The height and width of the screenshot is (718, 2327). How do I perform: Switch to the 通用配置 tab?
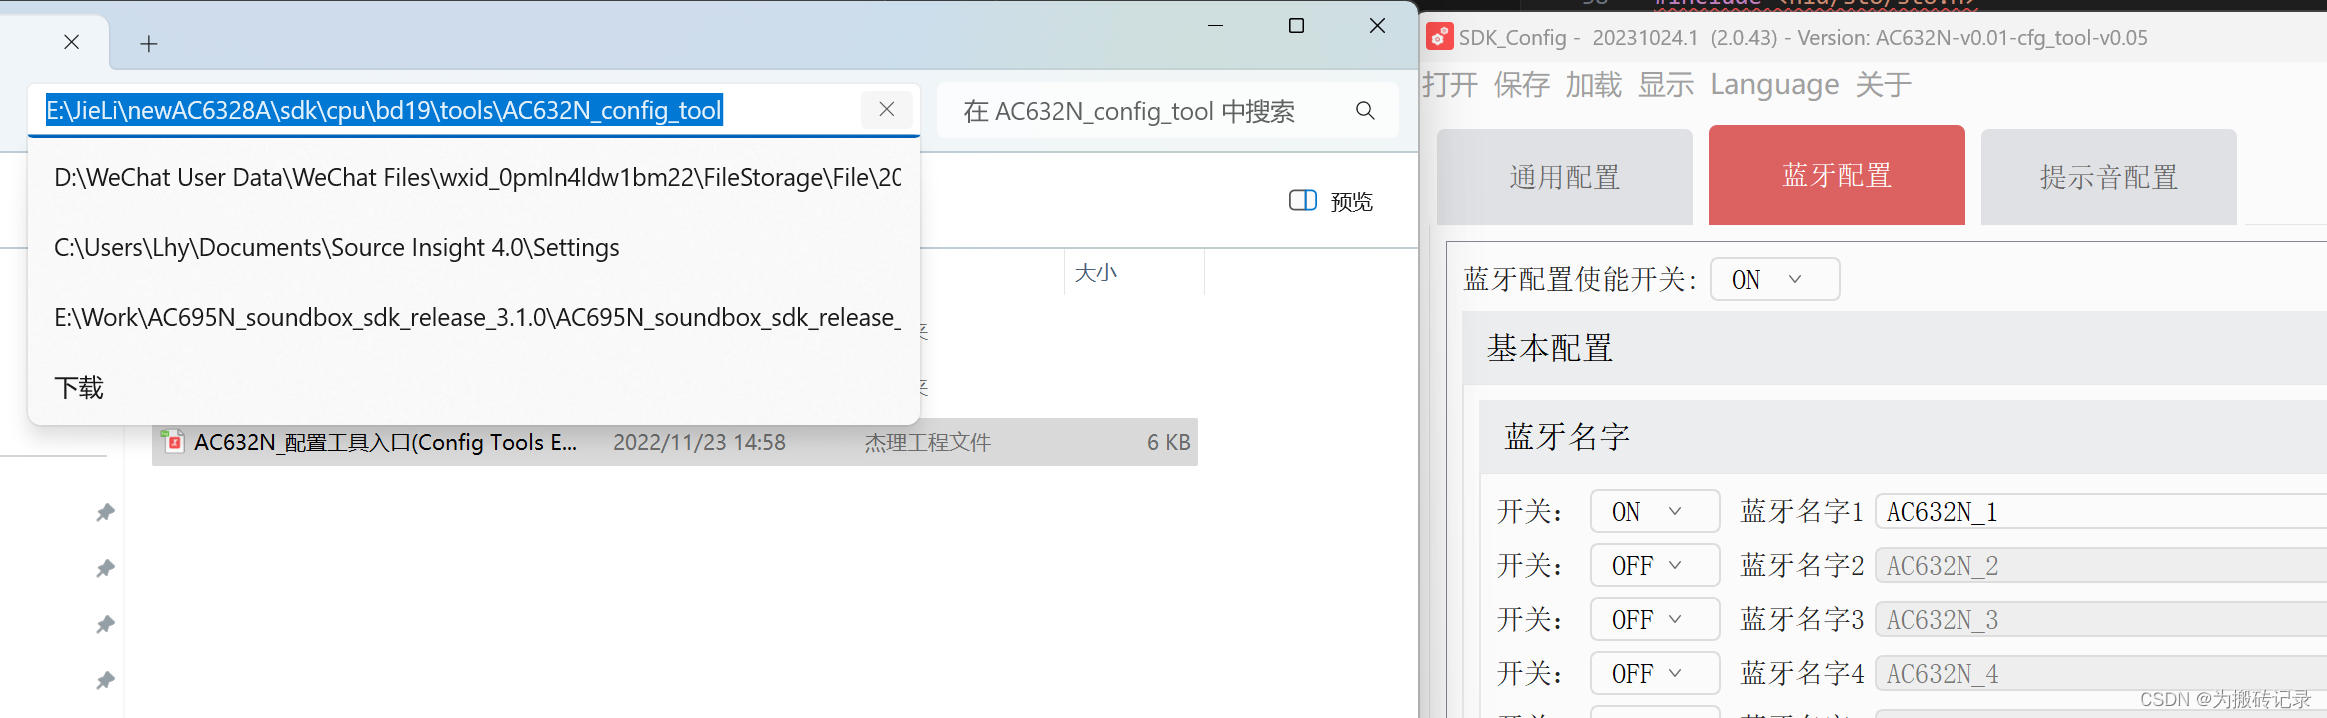pos(1565,177)
